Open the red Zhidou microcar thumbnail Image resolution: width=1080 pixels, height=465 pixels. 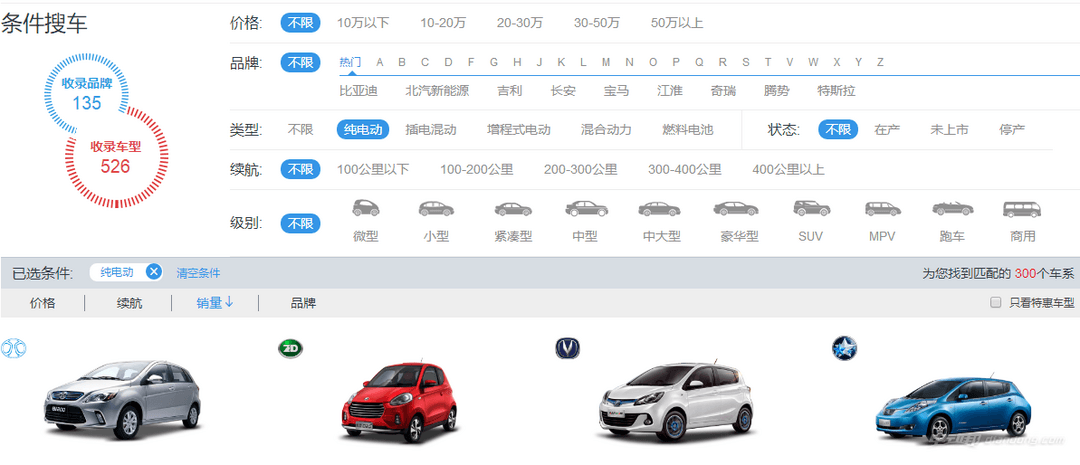(399, 402)
